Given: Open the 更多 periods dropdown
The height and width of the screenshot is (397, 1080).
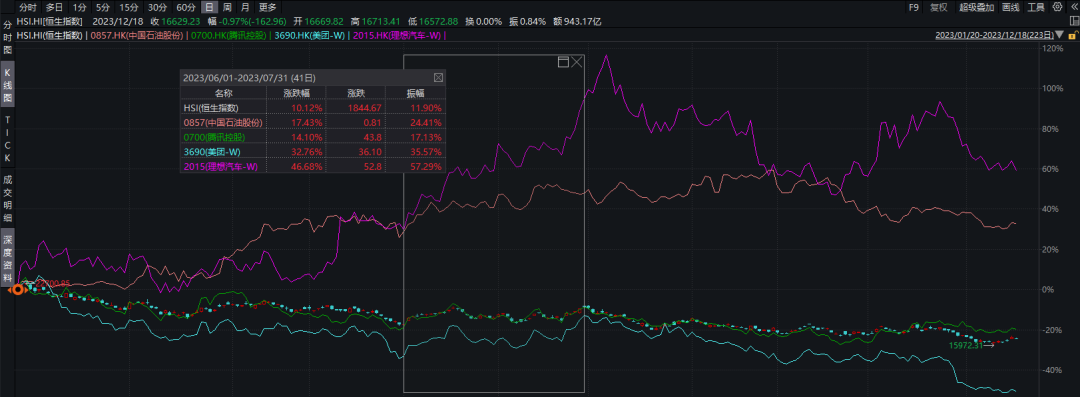Looking at the screenshot, I should coord(268,8).
